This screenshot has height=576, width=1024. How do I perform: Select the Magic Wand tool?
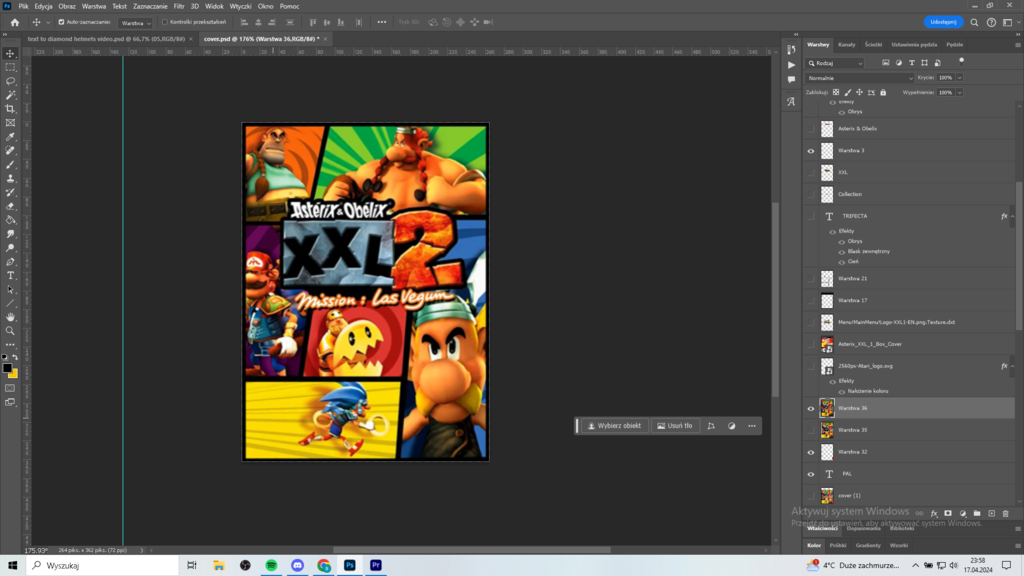pos(10,95)
